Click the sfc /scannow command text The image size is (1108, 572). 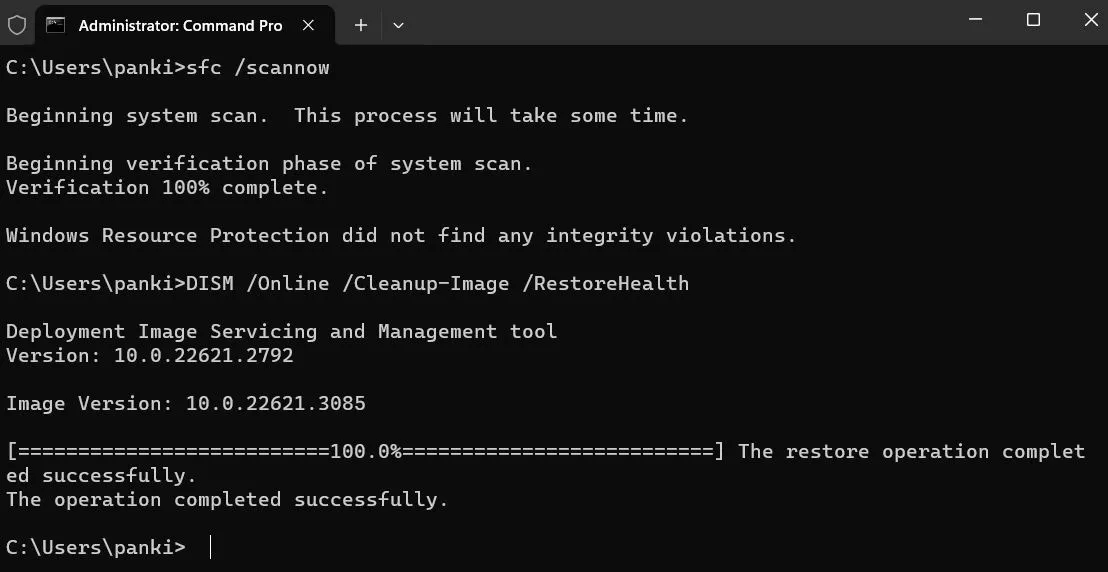pyautogui.click(x=258, y=67)
